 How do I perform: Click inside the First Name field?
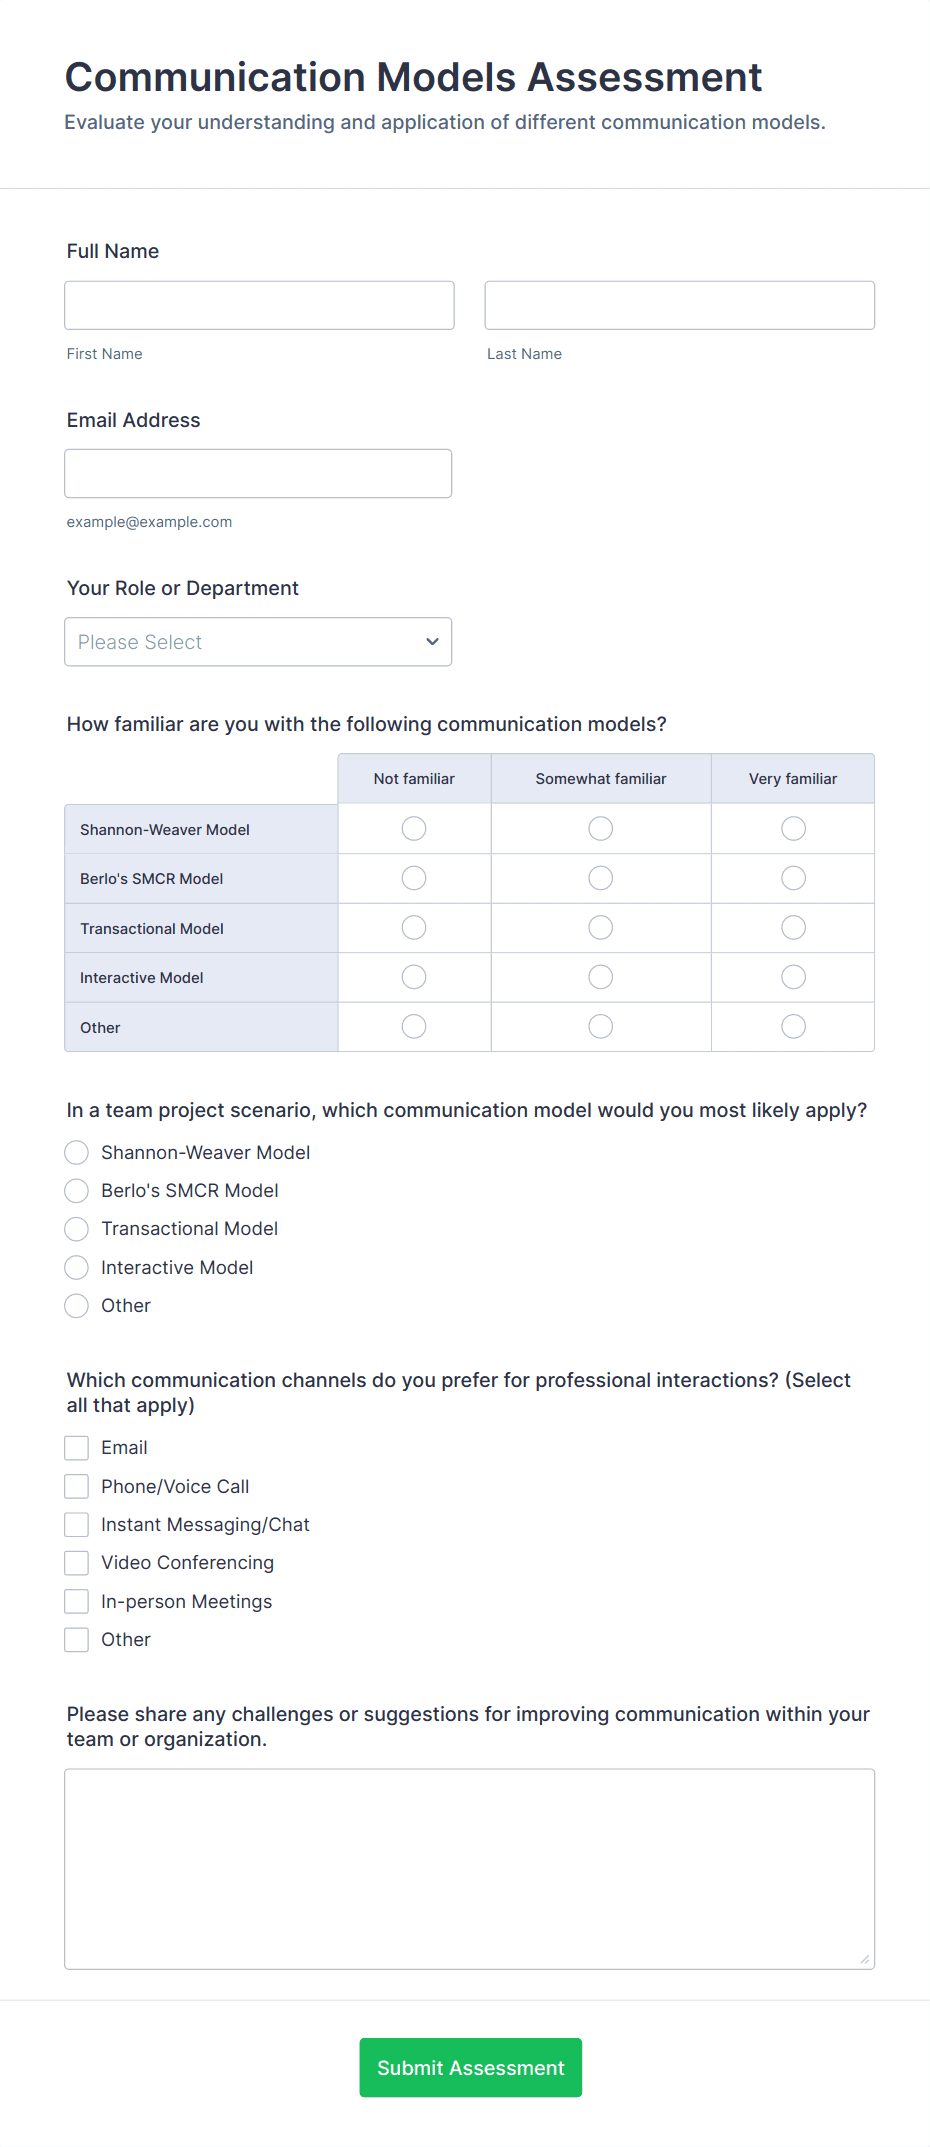258,305
